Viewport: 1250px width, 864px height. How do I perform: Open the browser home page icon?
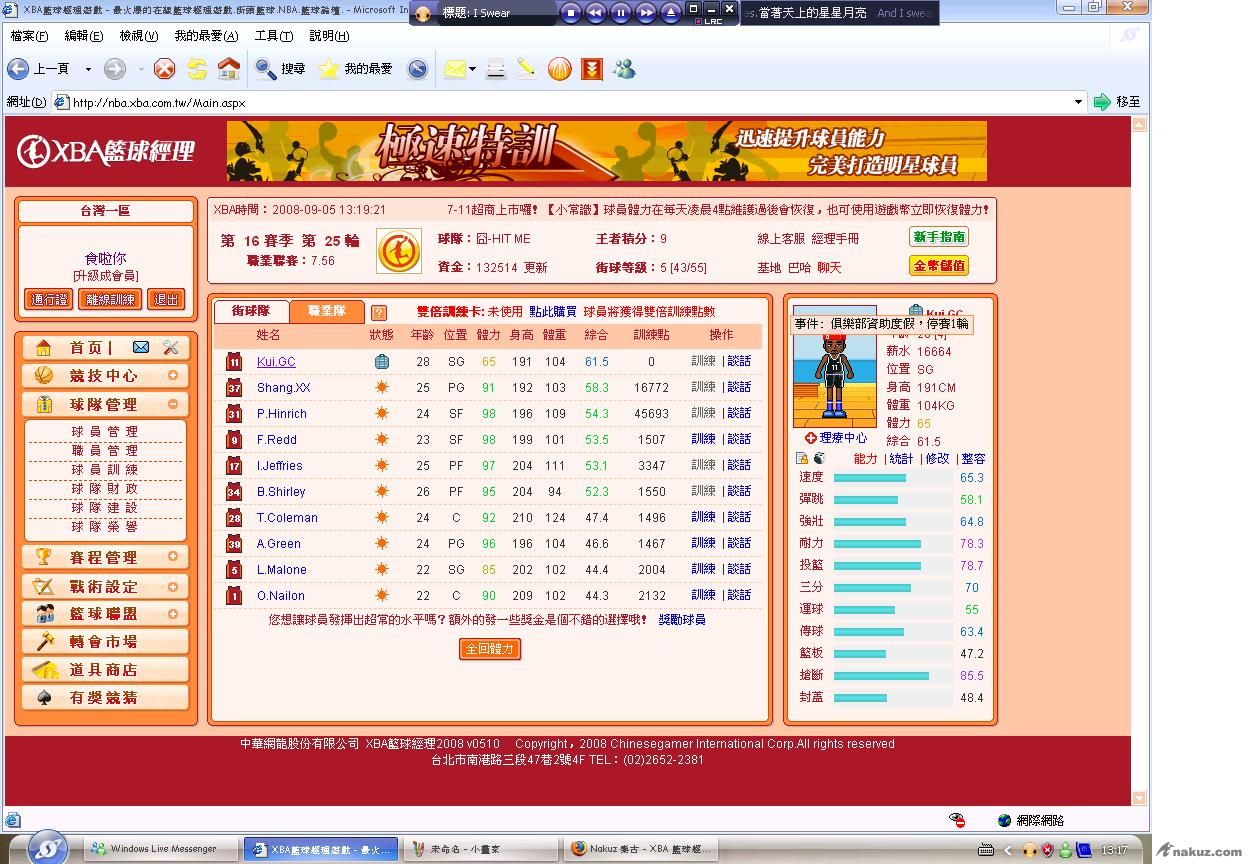coord(229,69)
